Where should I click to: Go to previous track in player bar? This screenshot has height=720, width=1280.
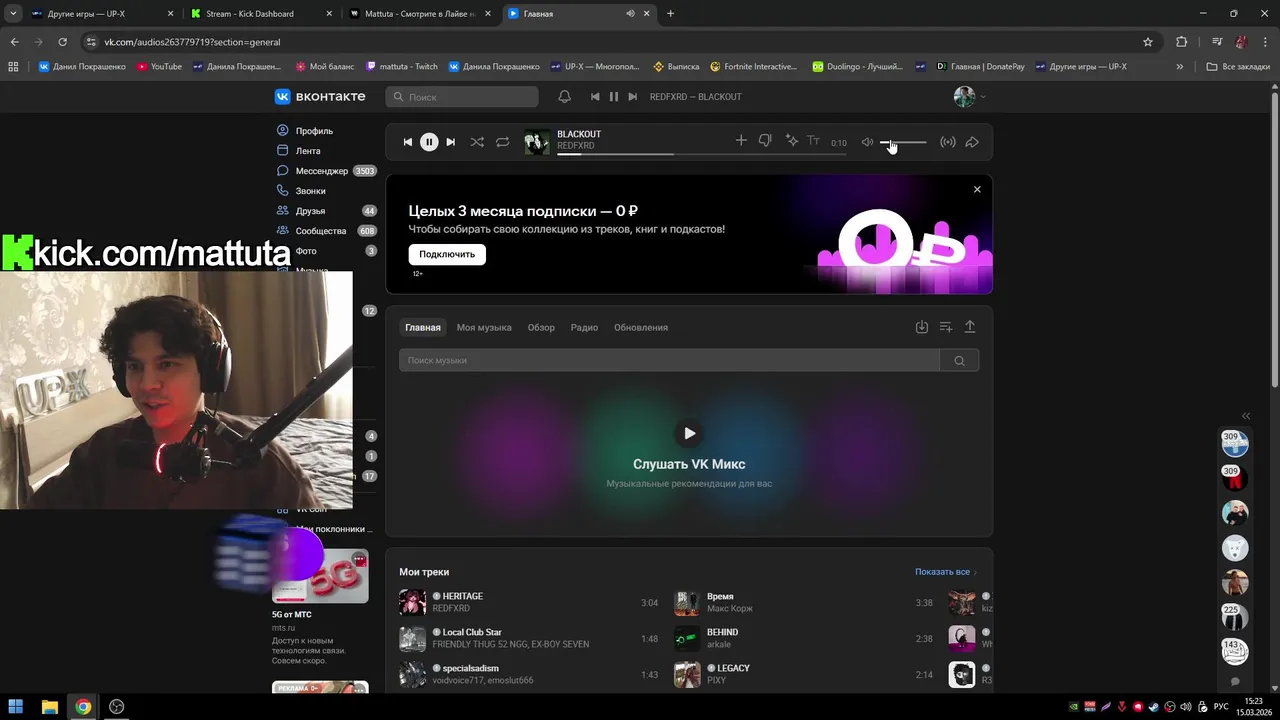[x=407, y=142]
